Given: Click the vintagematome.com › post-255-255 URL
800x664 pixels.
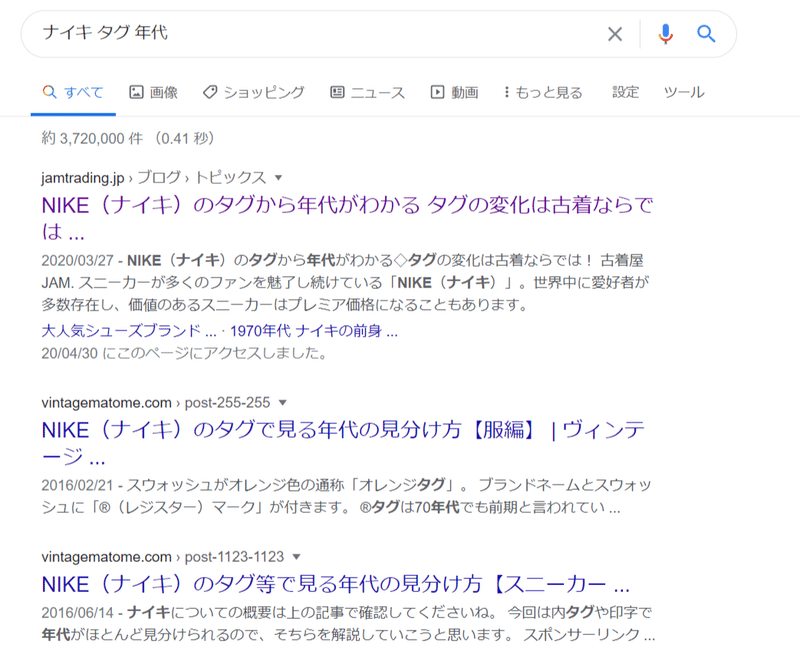Looking at the screenshot, I should (156, 403).
